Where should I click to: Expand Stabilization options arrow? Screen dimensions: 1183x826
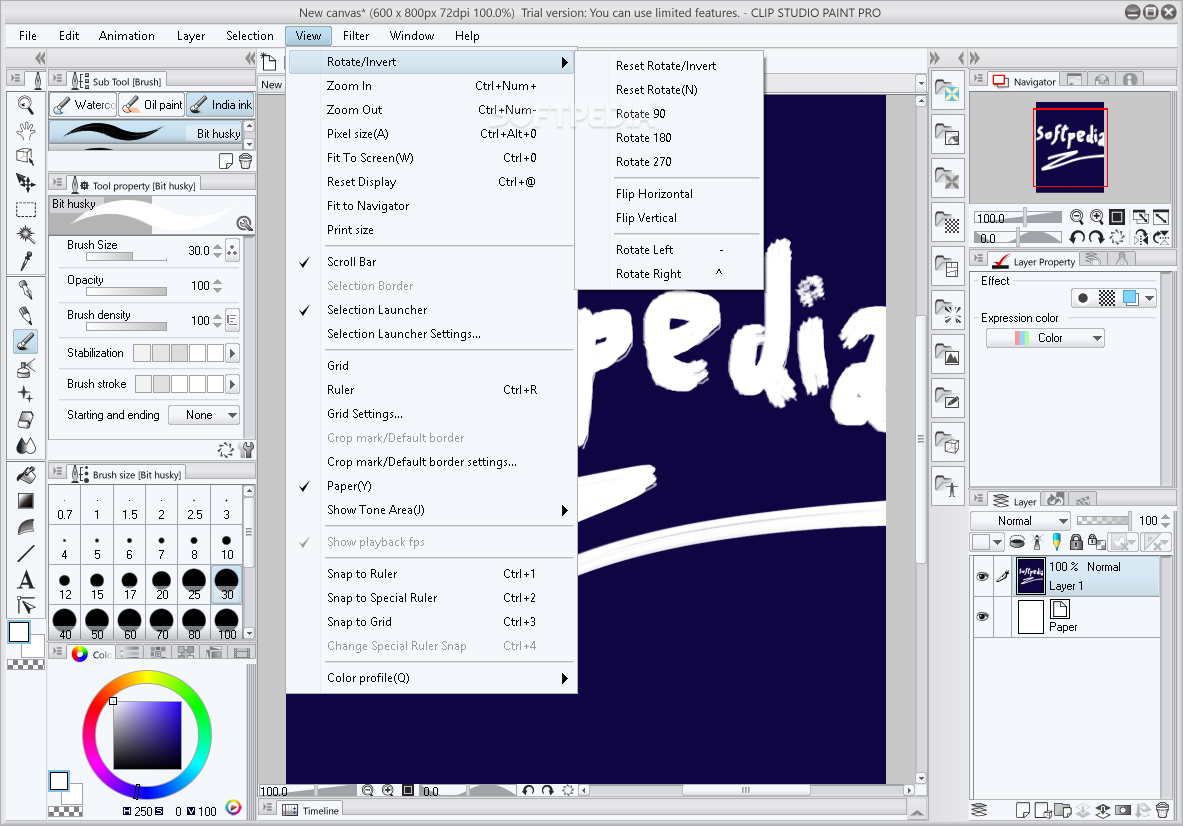click(232, 353)
